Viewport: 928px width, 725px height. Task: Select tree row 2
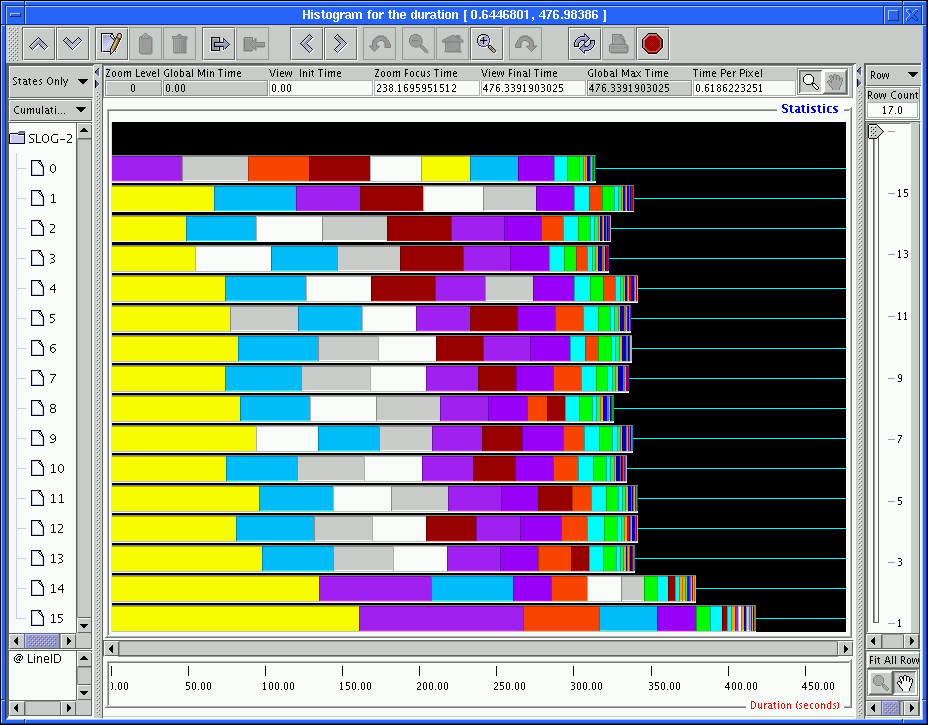[44, 228]
